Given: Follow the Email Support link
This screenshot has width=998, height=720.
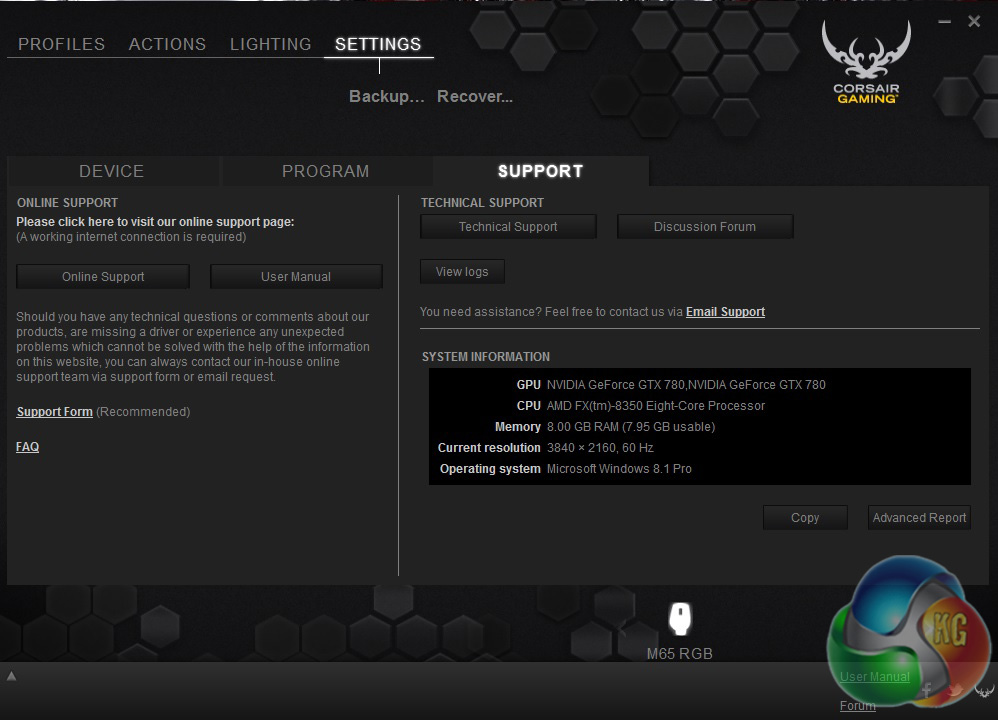Looking at the screenshot, I should pos(725,311).
